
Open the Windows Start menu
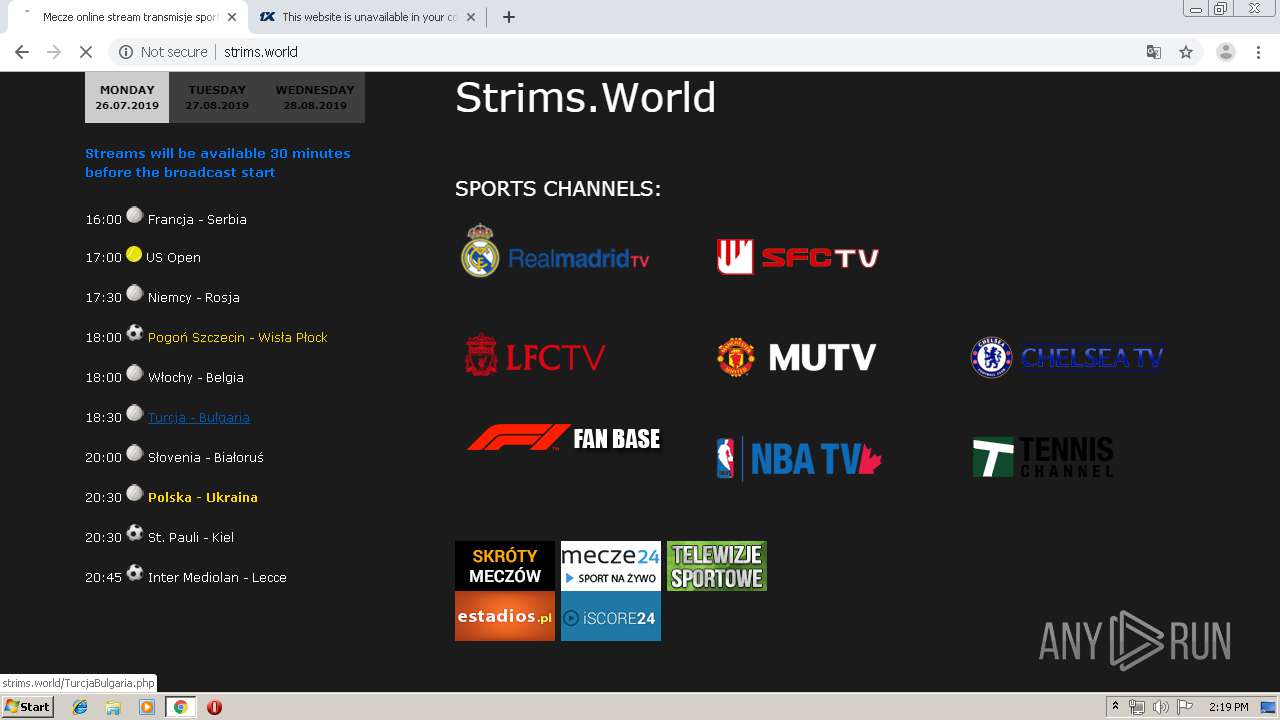28,706
